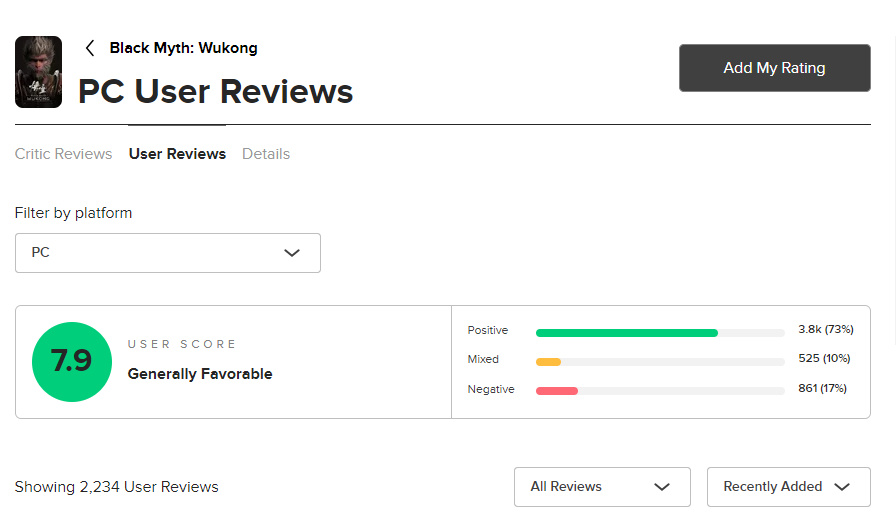The width and height of the screenshot is (896, 516).
Task: Go to the Black Myth: Wukong game page link
Action: coord(183,48)
